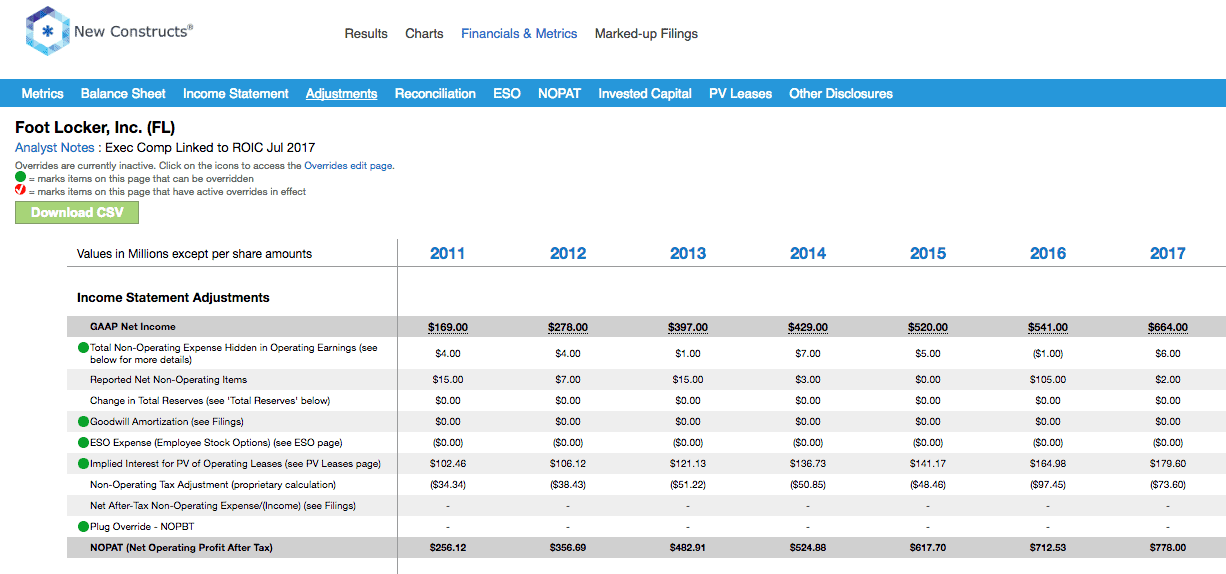Click the GAAP Net Income row label

133,327
